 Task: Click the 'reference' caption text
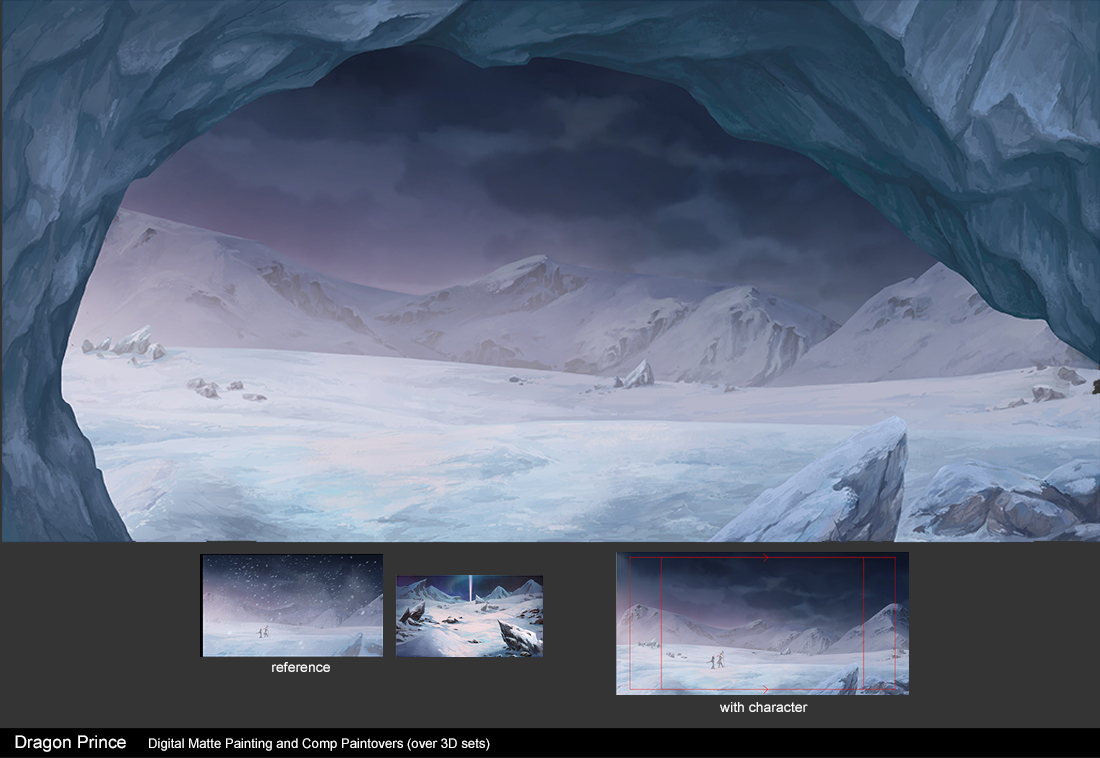(300, 667)
